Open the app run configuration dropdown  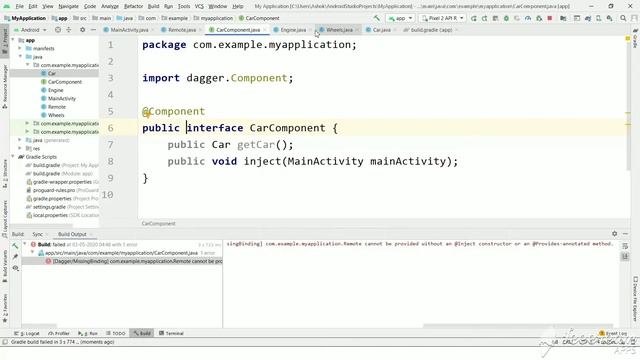click(400, 18)
